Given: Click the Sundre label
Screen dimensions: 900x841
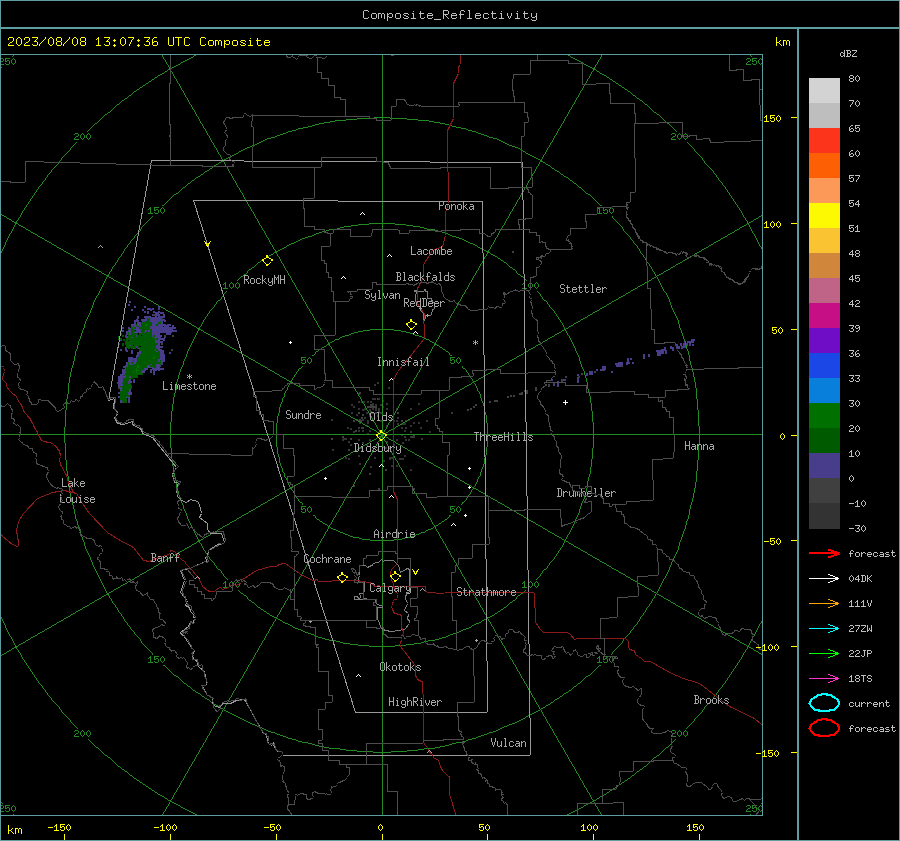Looking at the screenshot, I should (303, 414).
